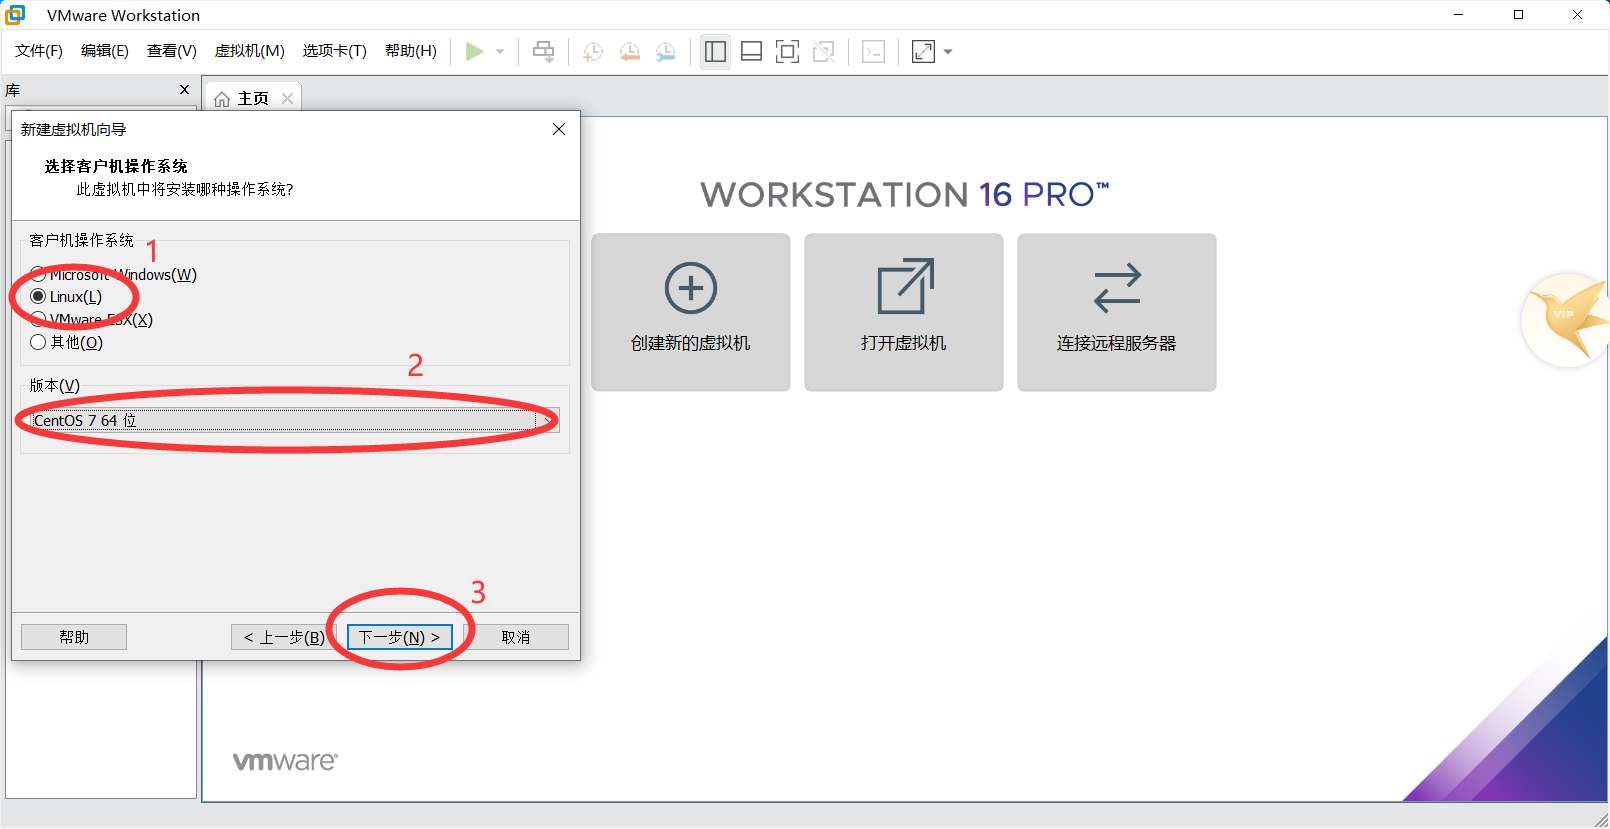1610x829 pixels.
Task: Click the unity mode icon
Action: 823,51
